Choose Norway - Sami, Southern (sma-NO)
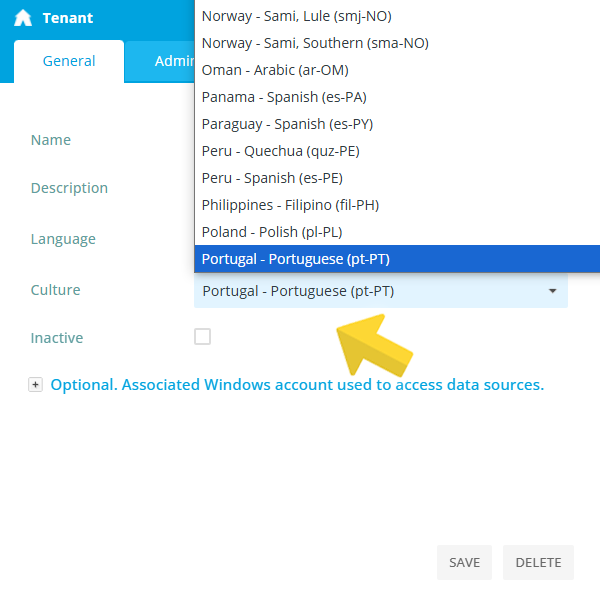 click(x=397, y=43)
